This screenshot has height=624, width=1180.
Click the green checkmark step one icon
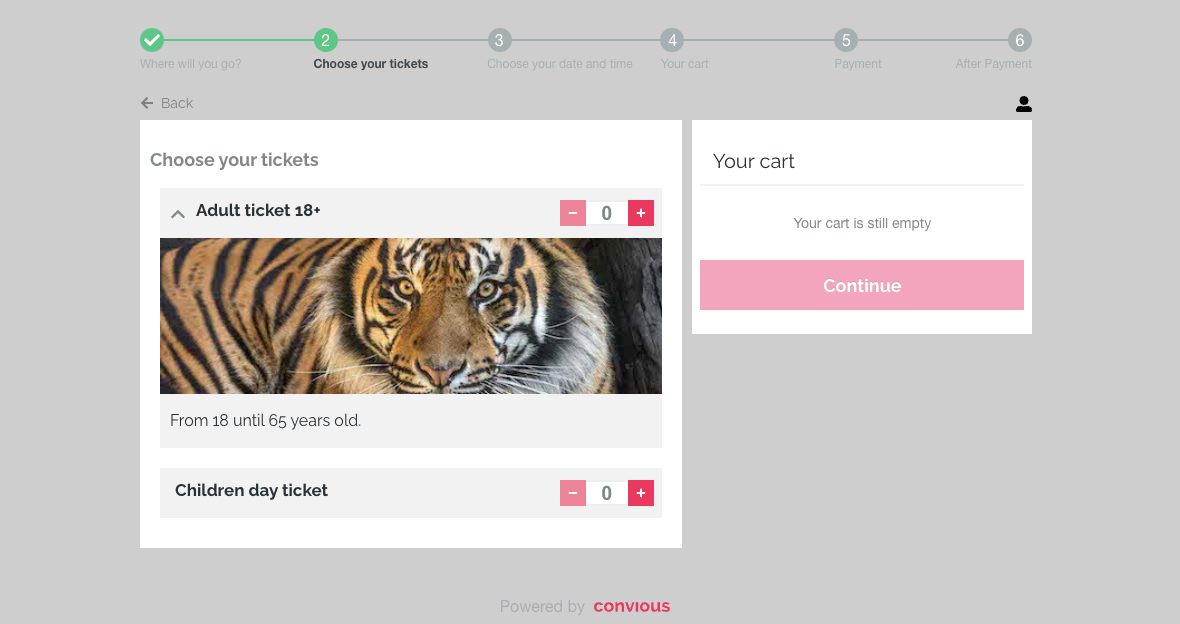pyautogui.click(x=152, y=40)
